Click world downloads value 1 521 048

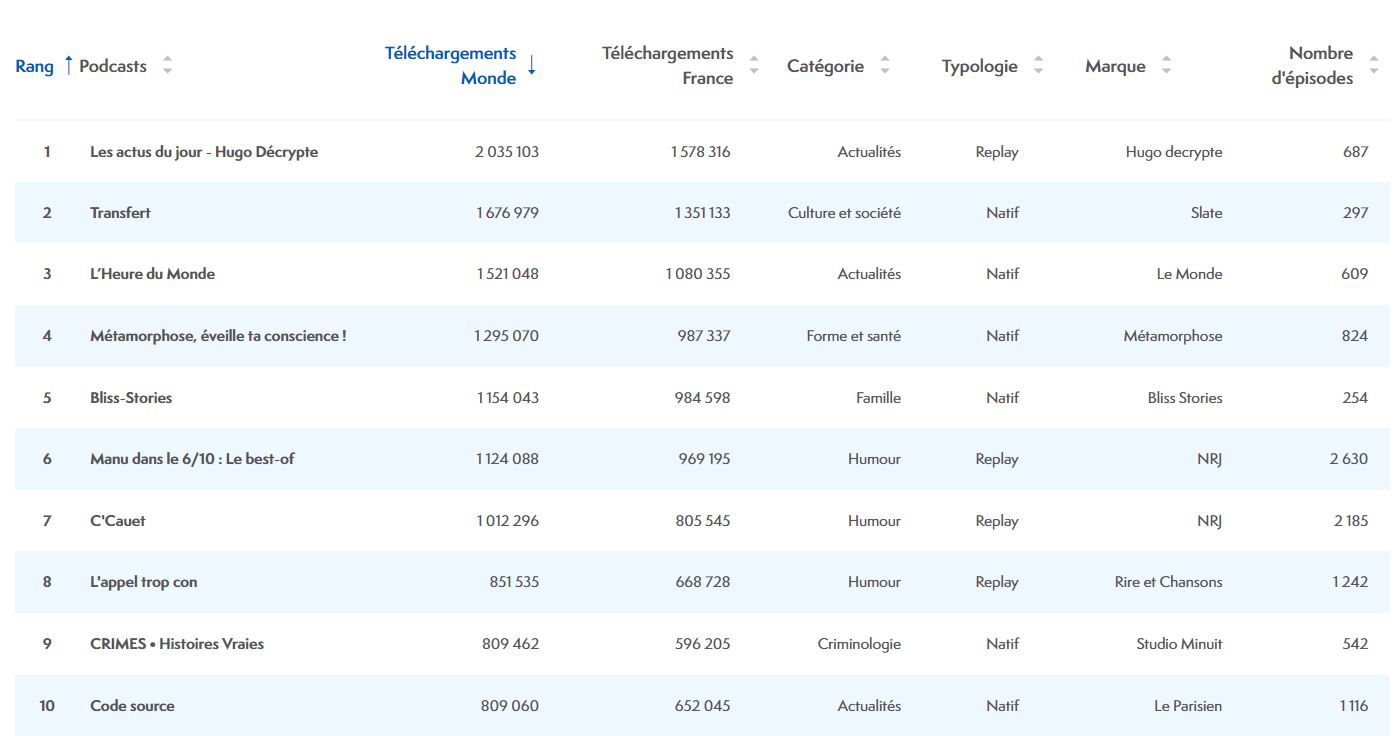tap(507, 274)
